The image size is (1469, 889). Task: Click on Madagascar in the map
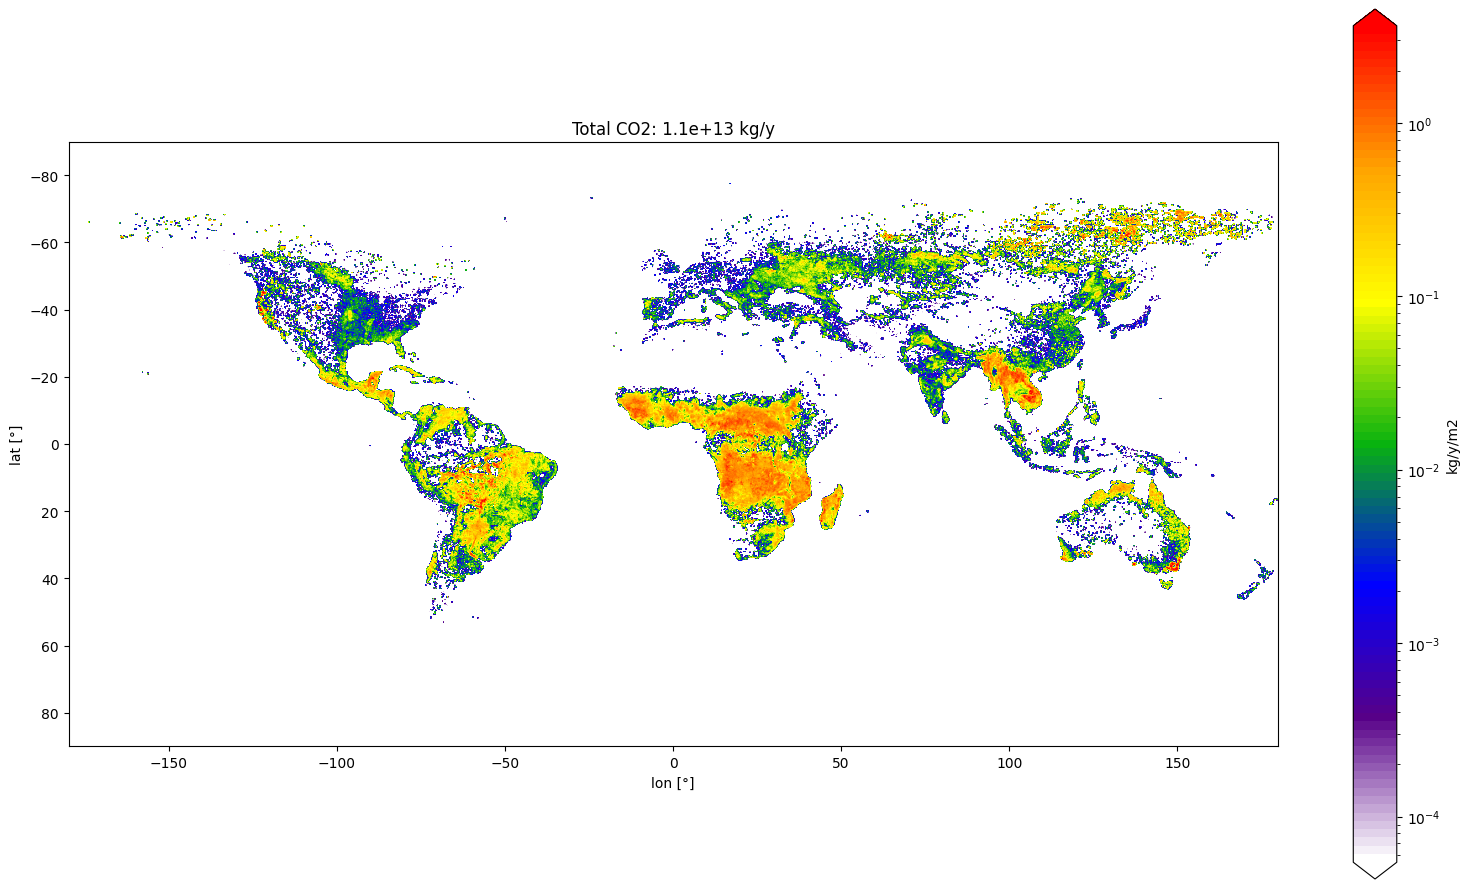[x=831, y=506]
